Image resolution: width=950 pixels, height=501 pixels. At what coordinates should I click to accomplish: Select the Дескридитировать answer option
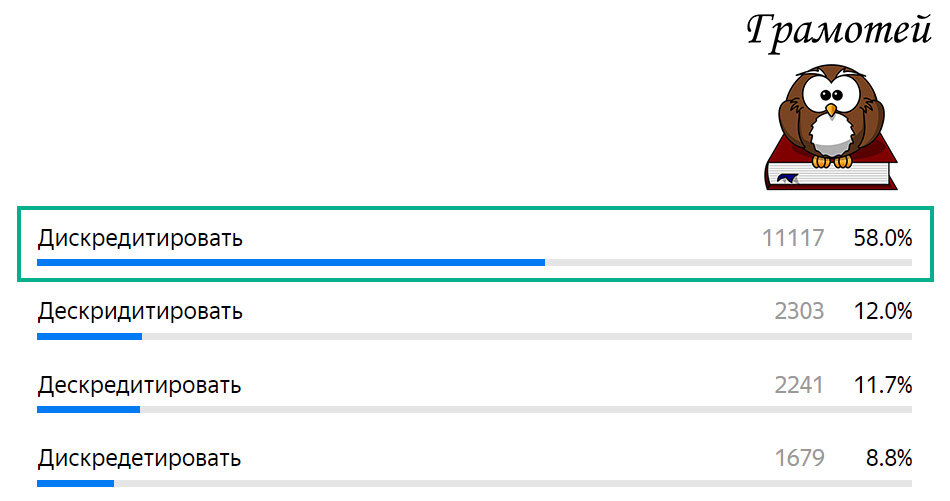tap(140, 312)
